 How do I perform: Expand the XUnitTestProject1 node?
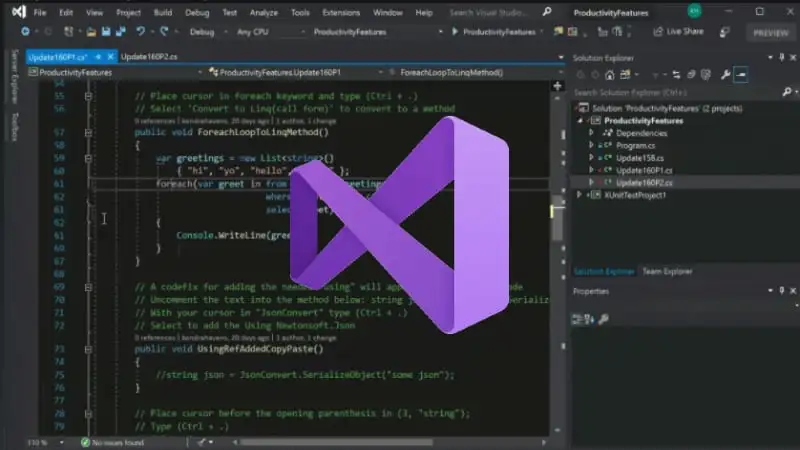point(579,195)
